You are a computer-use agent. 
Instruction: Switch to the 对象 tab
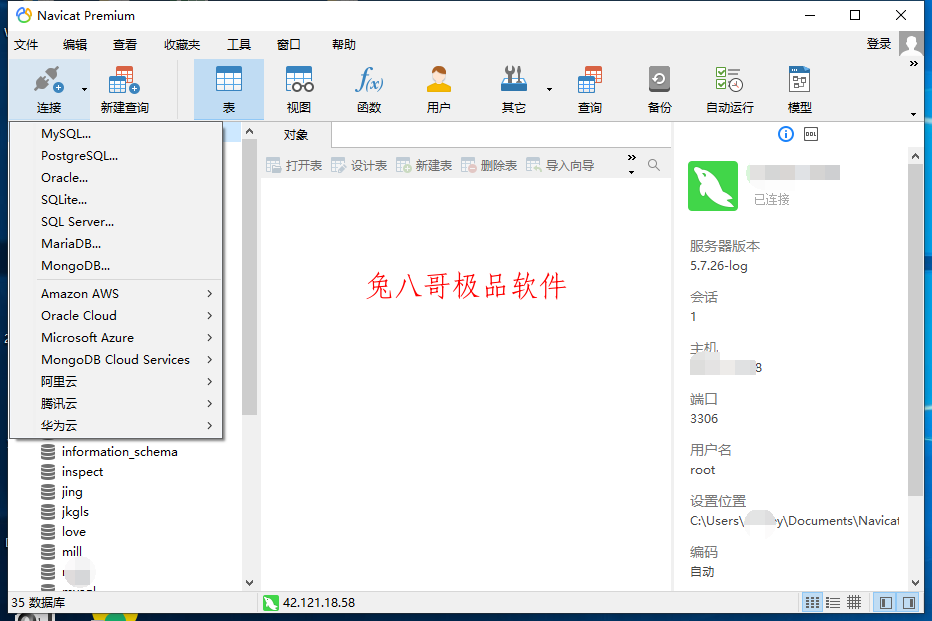295,135
